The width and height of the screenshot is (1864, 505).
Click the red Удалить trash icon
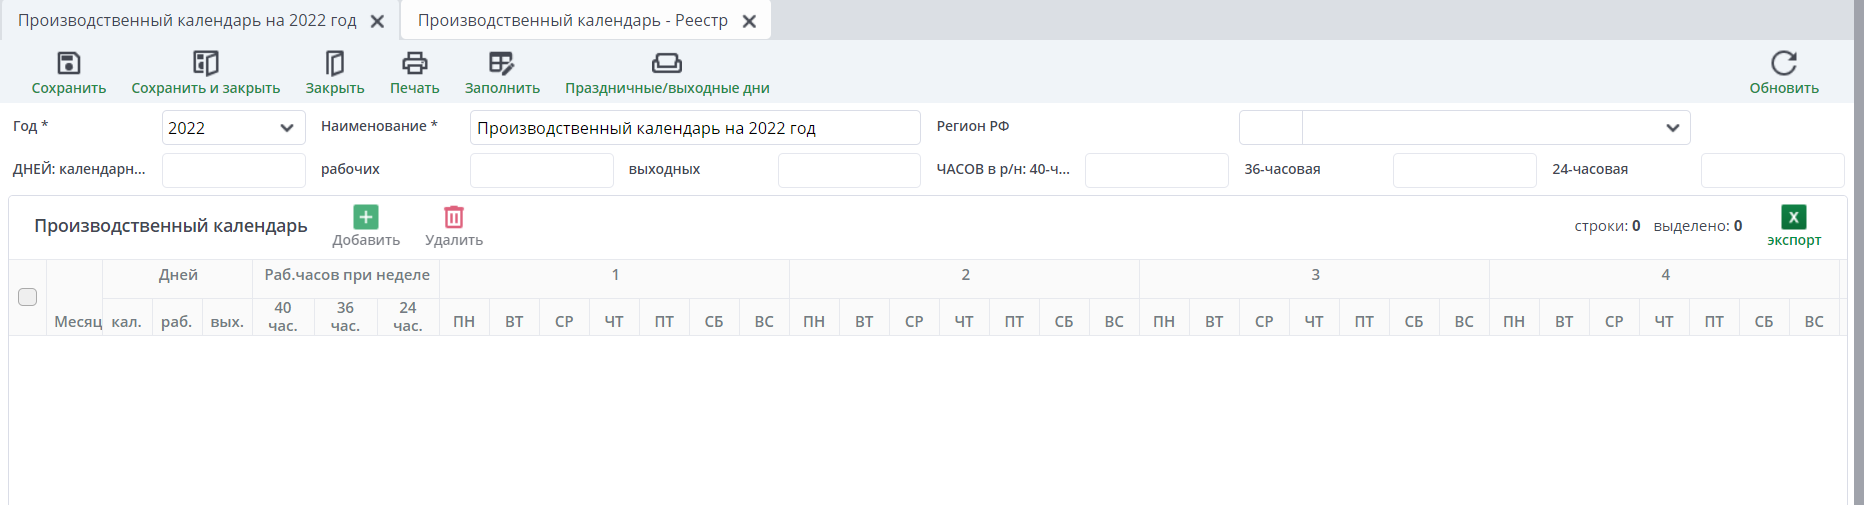point(454,217)
